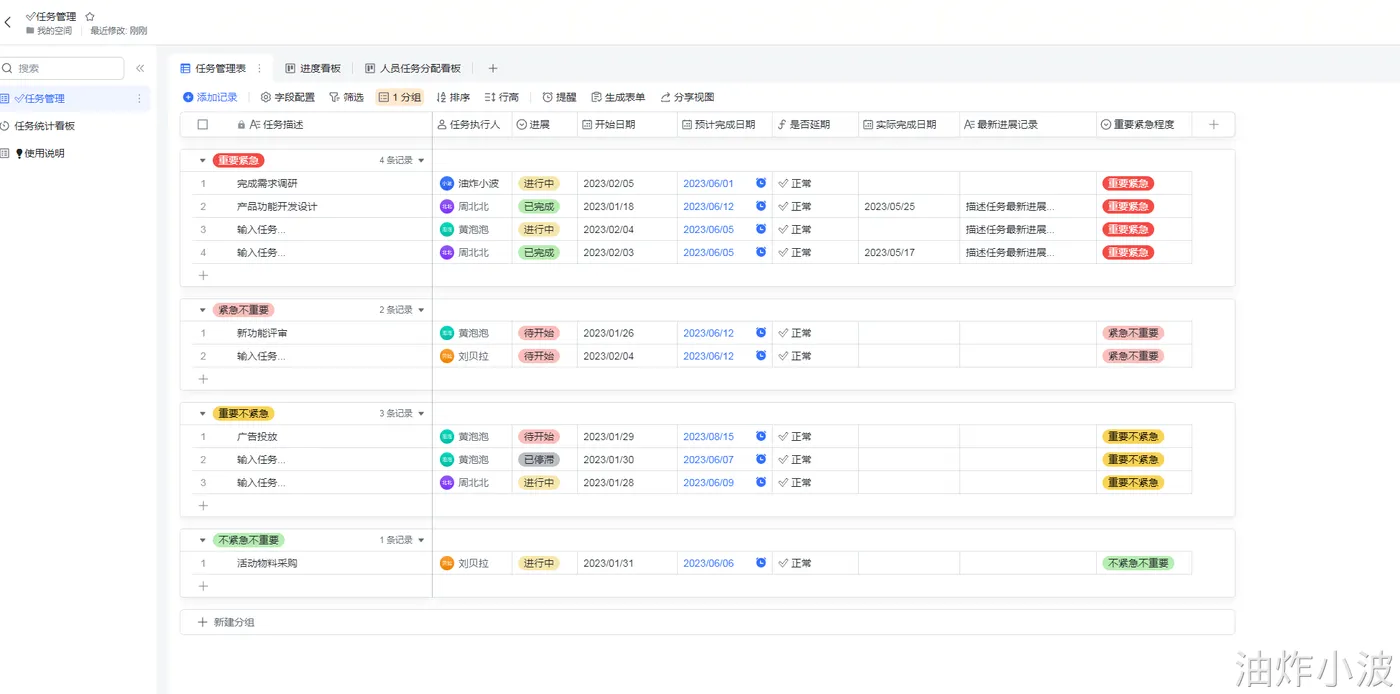Click the 任务执行人 column header
This screenshot has width=1400, height=694.
[472, 125]
